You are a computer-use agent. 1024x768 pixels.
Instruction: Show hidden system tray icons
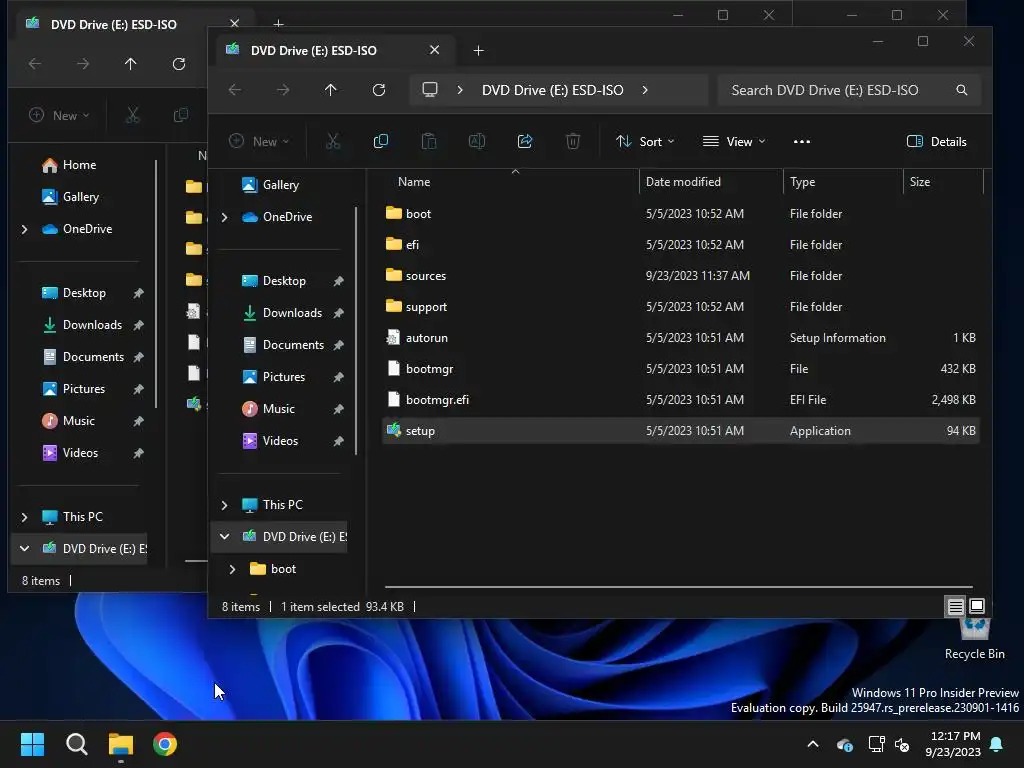pyautogui.click(x=813, y=744)
